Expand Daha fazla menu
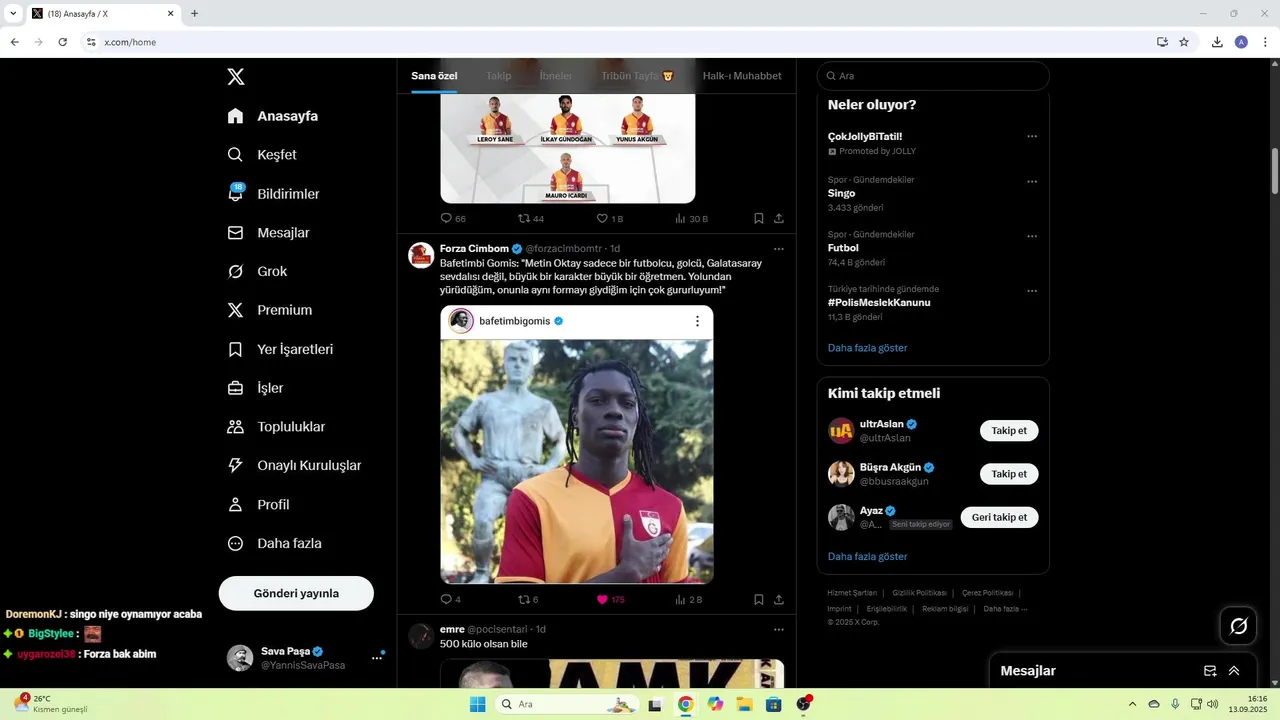The width and height of the screenshot is (1280, 720). [274, 544]
